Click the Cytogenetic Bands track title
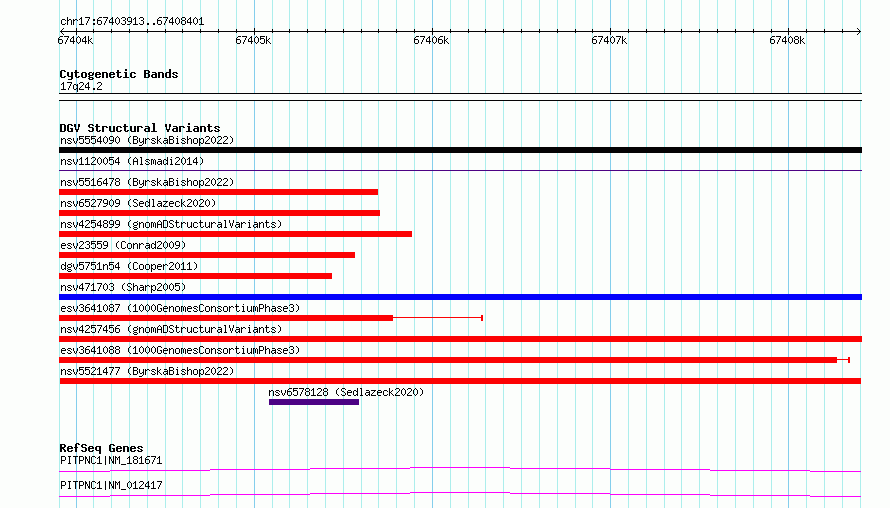 [119, 74]
